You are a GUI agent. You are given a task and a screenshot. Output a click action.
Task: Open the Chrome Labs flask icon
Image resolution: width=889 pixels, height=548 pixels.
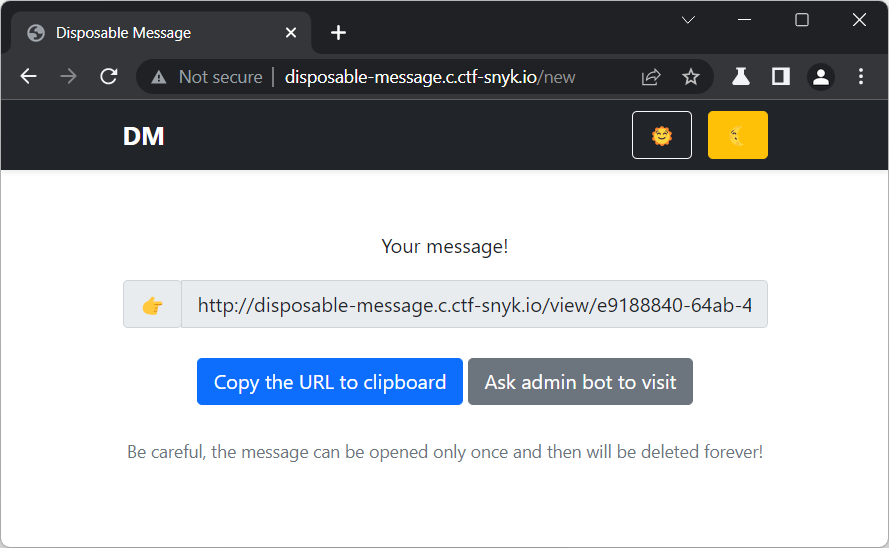tap(741, 77)
